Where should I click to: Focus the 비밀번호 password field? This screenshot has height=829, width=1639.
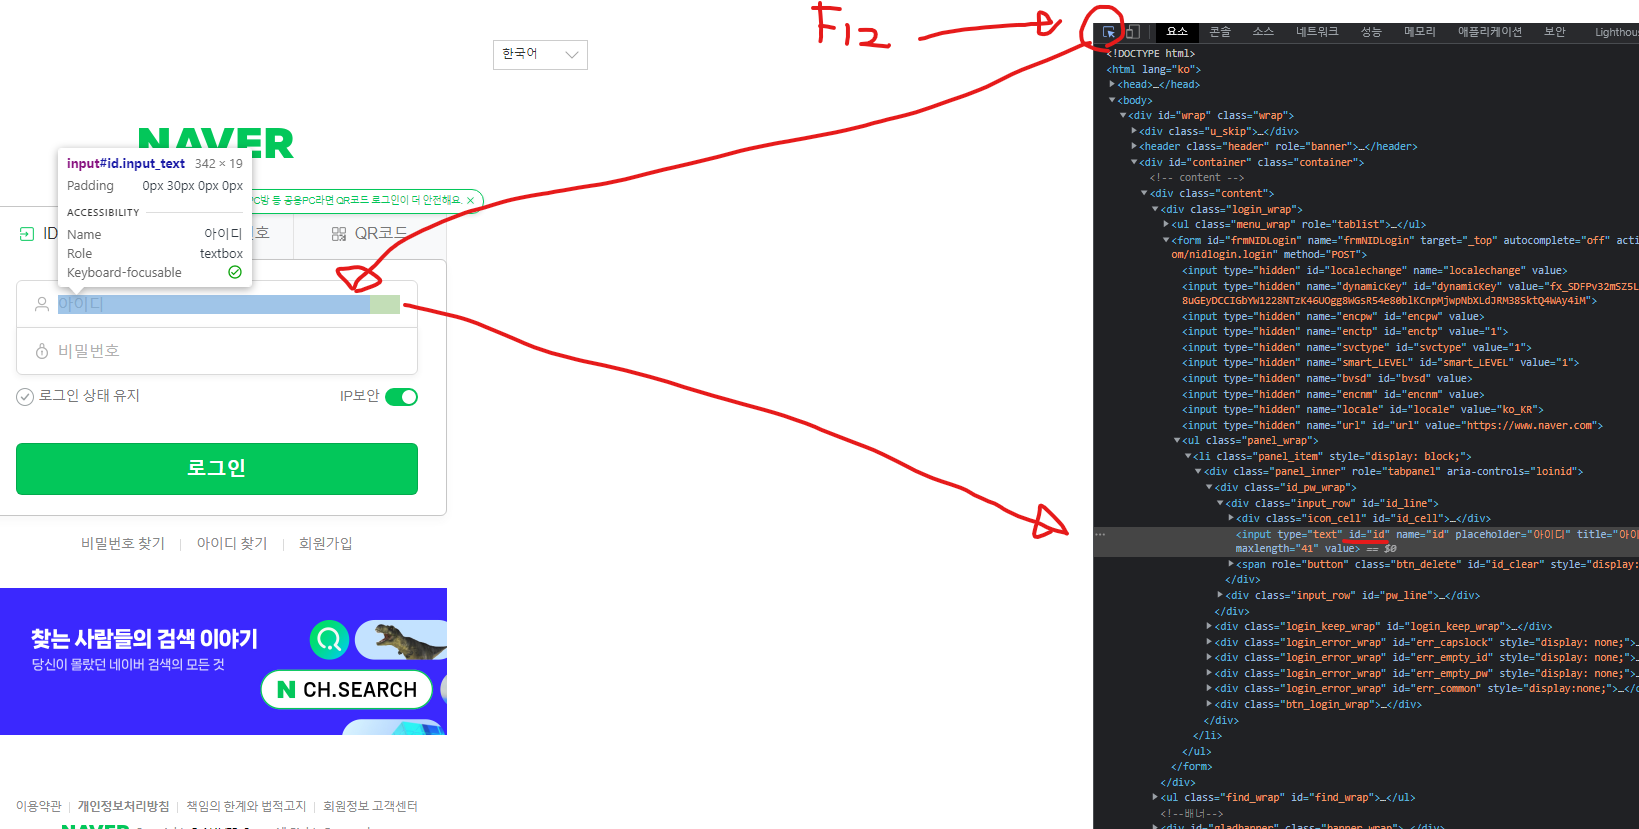click(x=217, y=351)
